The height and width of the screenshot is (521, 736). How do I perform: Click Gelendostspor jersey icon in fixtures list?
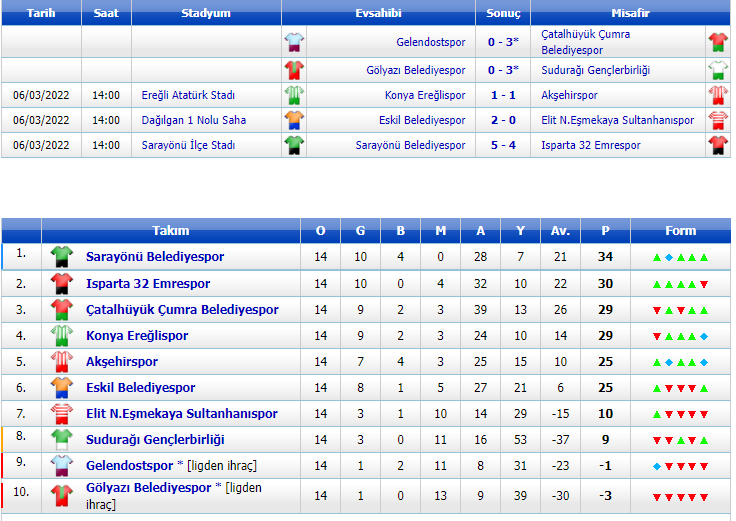tap(294, 43)
